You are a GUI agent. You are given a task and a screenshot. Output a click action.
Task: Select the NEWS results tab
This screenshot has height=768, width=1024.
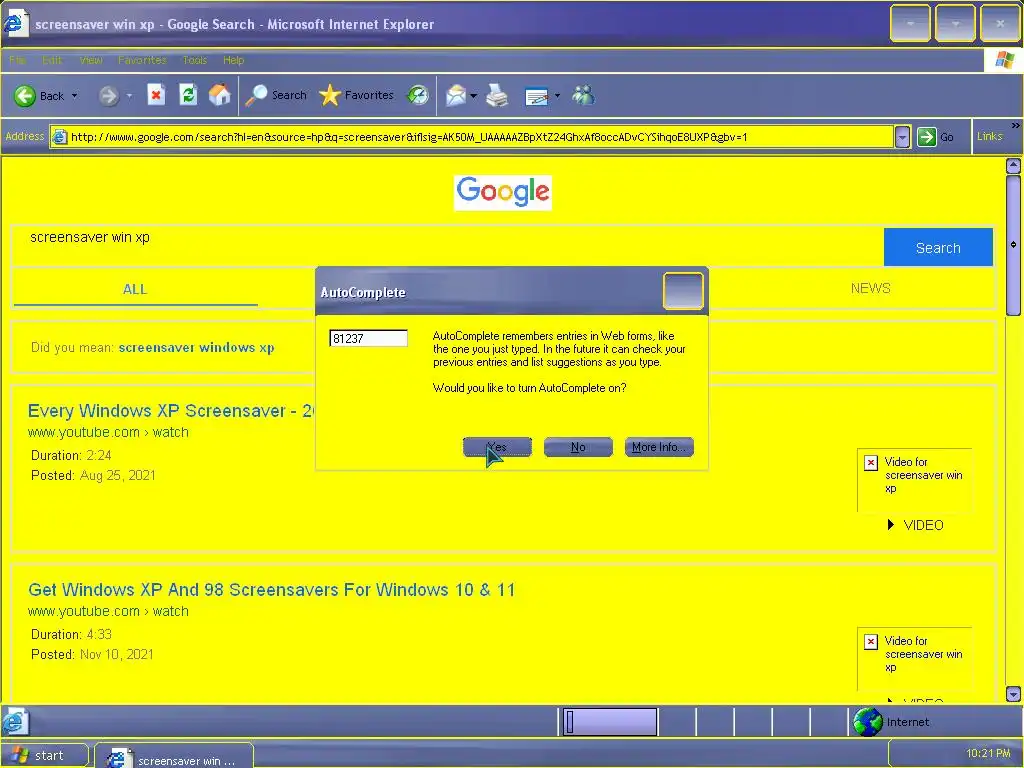(871, 288)
